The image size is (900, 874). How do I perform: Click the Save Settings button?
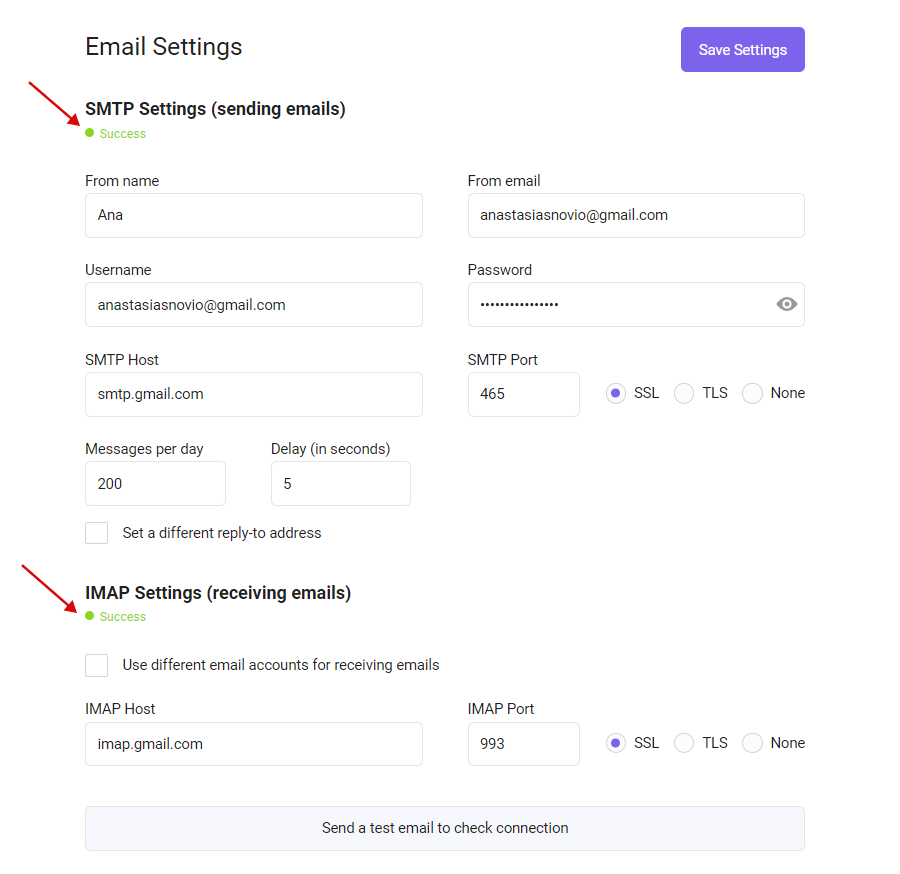click(x=743, y=49)
